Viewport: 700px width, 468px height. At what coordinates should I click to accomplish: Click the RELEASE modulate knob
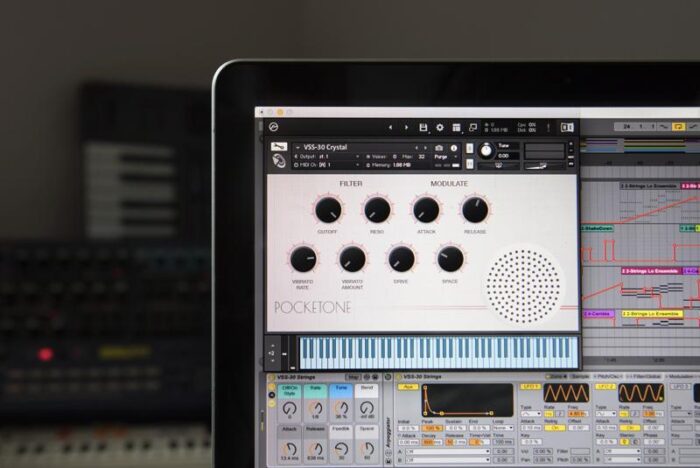[x=475, y=210]
